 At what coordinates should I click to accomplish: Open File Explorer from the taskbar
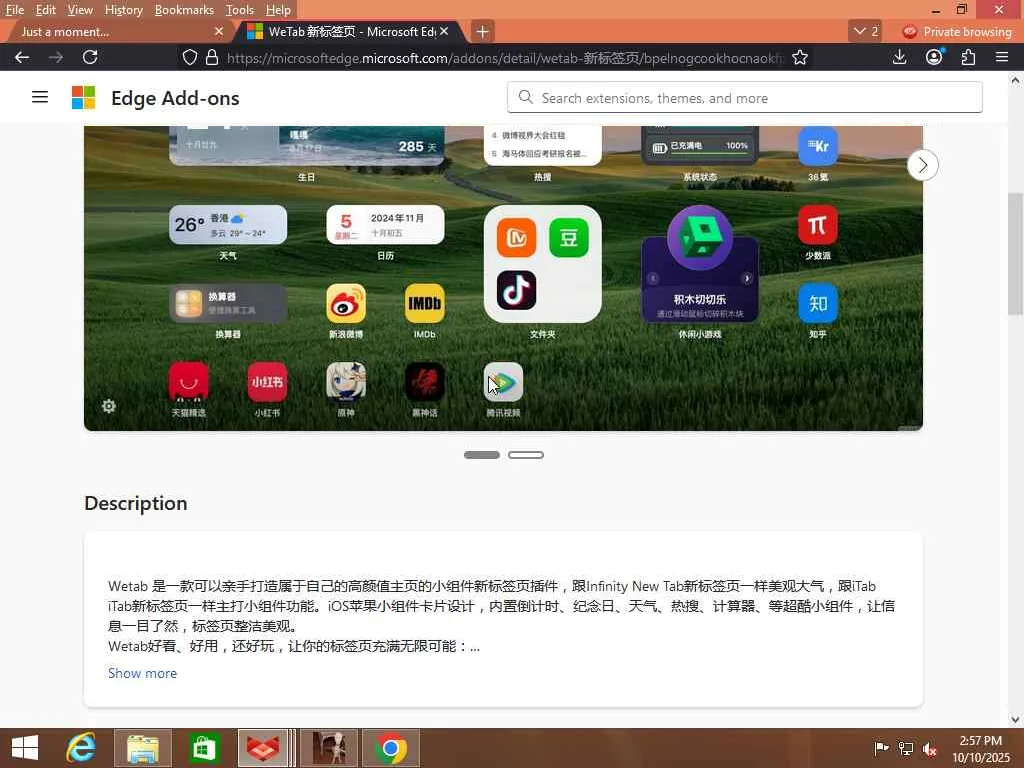click(x=142, y=748)
